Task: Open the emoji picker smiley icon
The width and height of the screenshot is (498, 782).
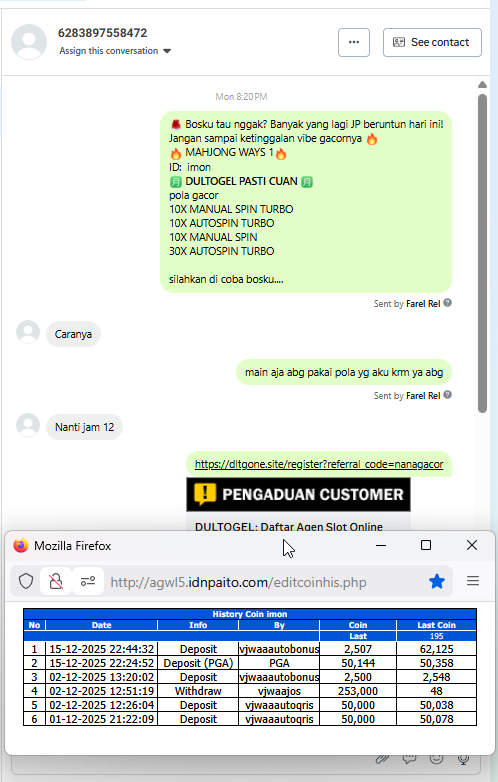Action: pos(436,759)
